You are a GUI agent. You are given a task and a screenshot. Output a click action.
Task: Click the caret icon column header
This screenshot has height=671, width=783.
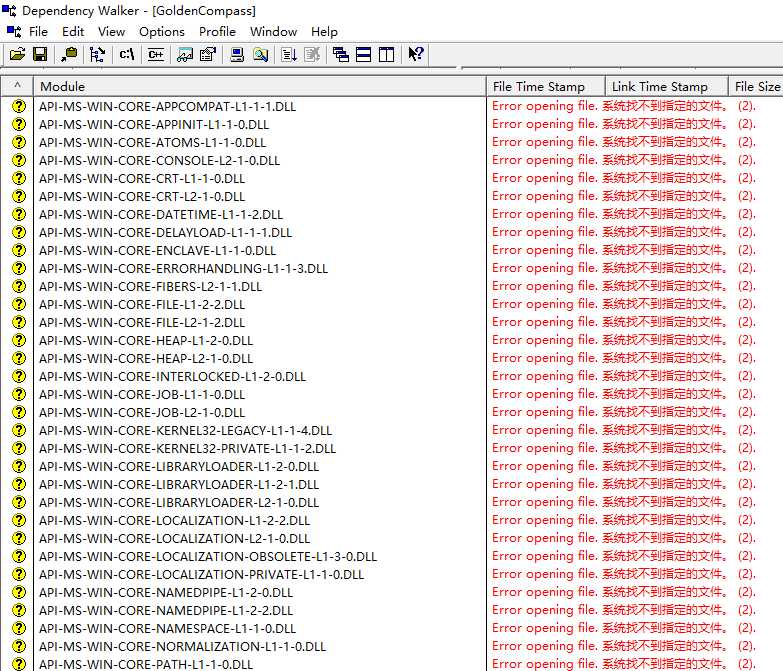point(17,86)
